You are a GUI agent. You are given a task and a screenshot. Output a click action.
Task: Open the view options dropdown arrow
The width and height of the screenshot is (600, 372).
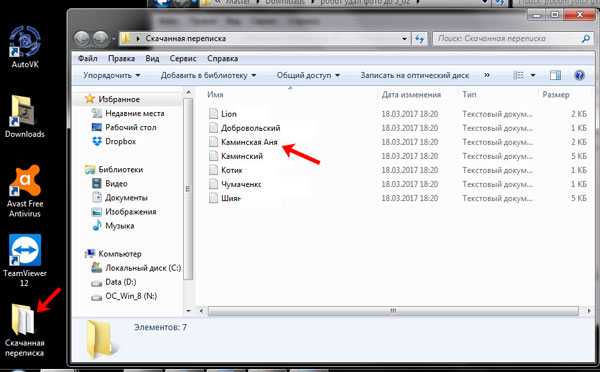click(533, 75)
